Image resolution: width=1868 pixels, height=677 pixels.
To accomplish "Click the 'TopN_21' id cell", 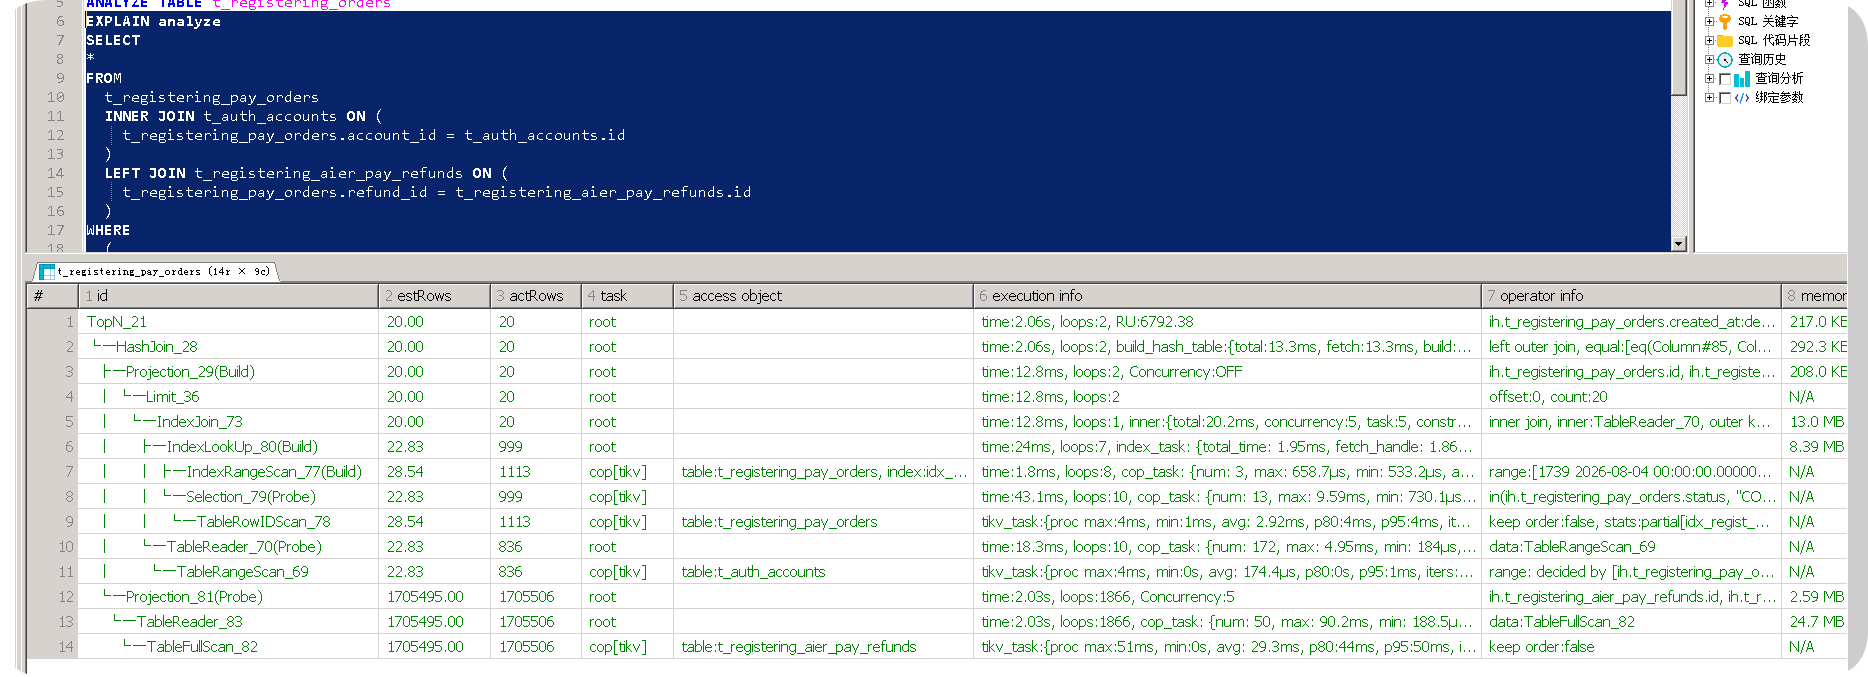I will 228,322.
